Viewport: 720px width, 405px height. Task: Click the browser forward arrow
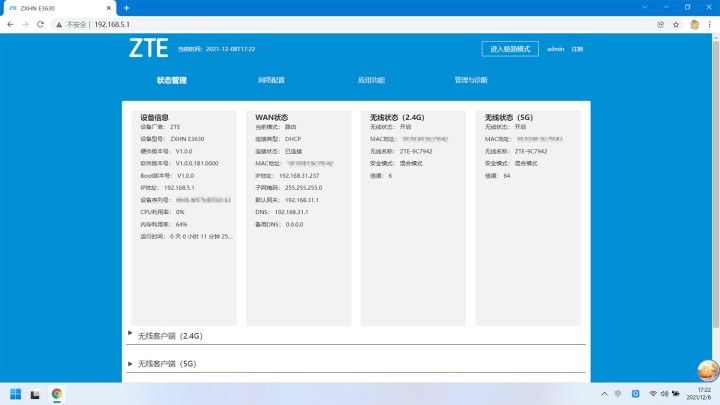25,24
